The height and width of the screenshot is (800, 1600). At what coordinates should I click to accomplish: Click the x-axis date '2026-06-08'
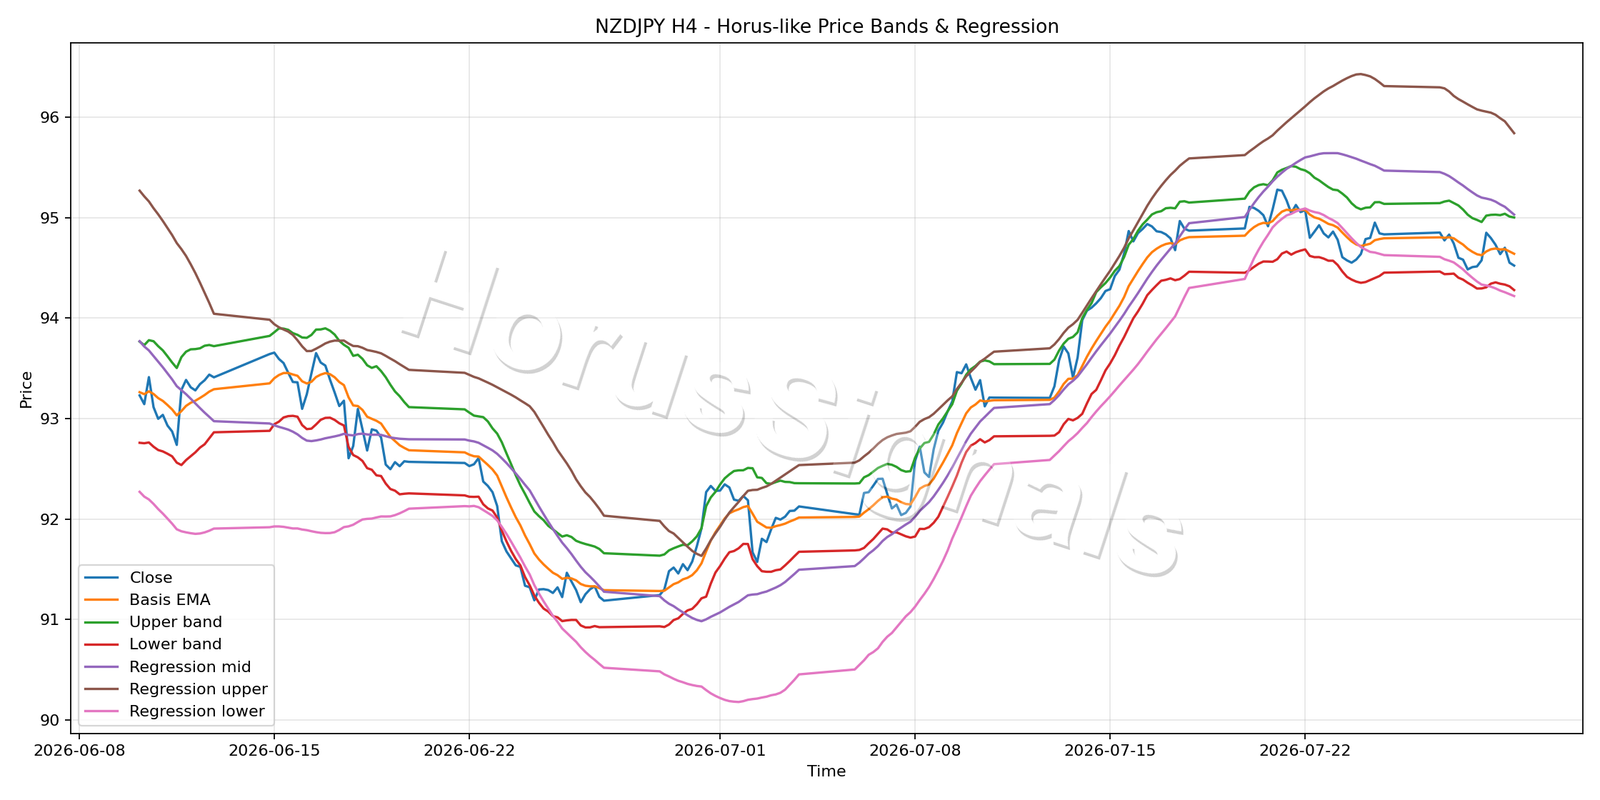(x=79, y=750)
